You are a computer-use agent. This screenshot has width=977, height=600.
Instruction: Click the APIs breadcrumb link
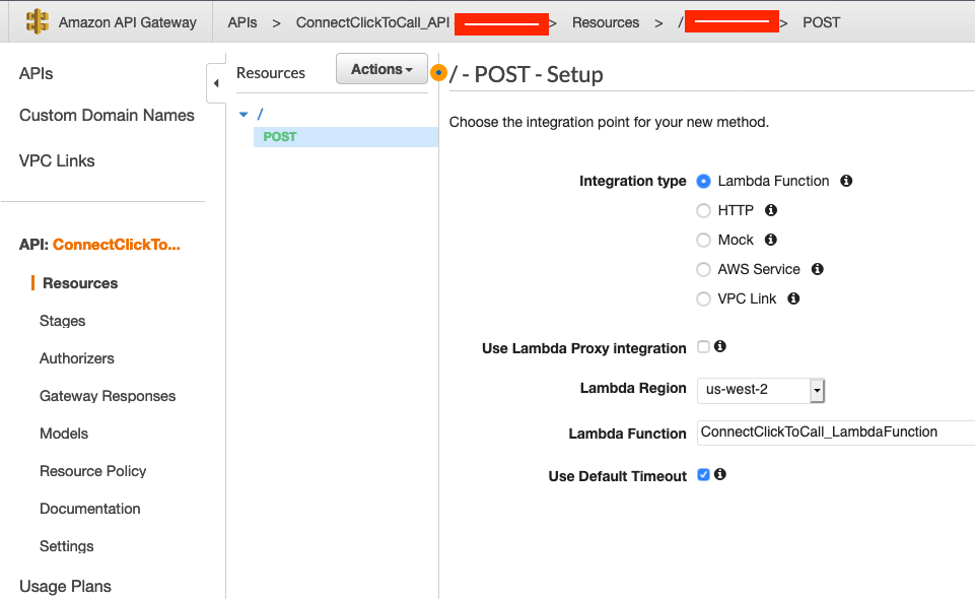tap(240, 21)
